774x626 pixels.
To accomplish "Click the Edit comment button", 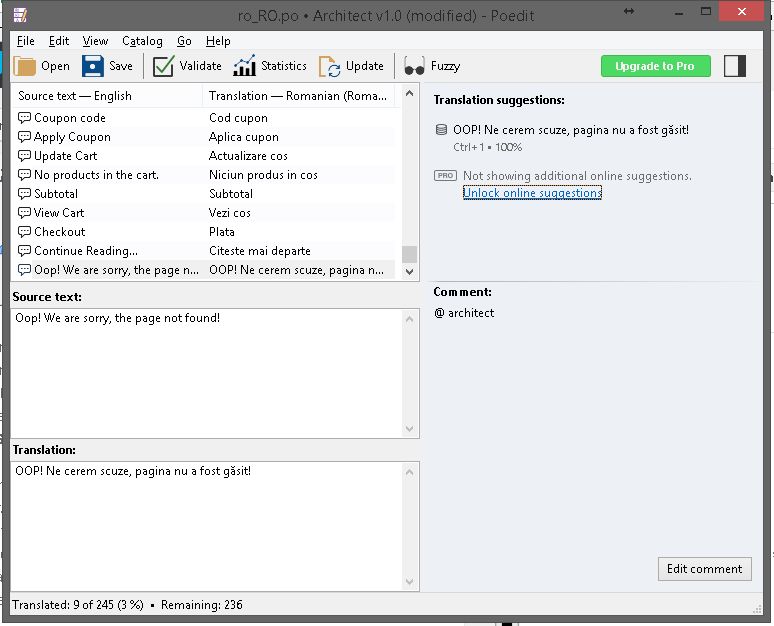I will coord(704,569).
